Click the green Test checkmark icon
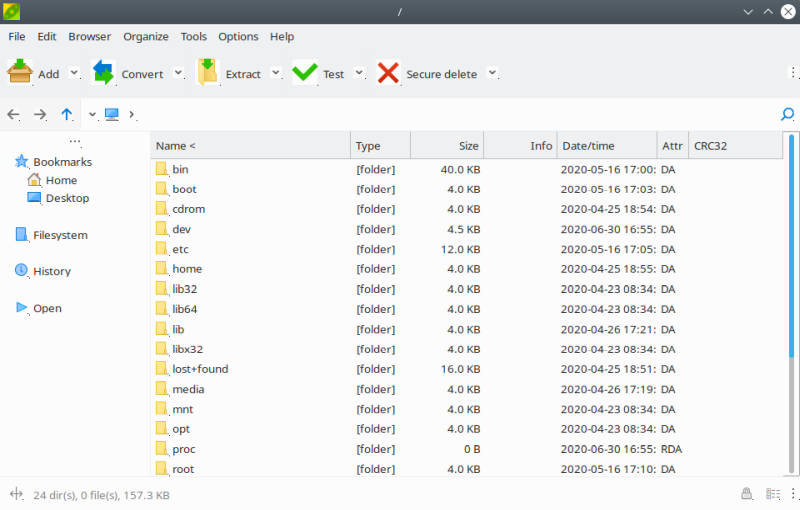 (305, 73)
